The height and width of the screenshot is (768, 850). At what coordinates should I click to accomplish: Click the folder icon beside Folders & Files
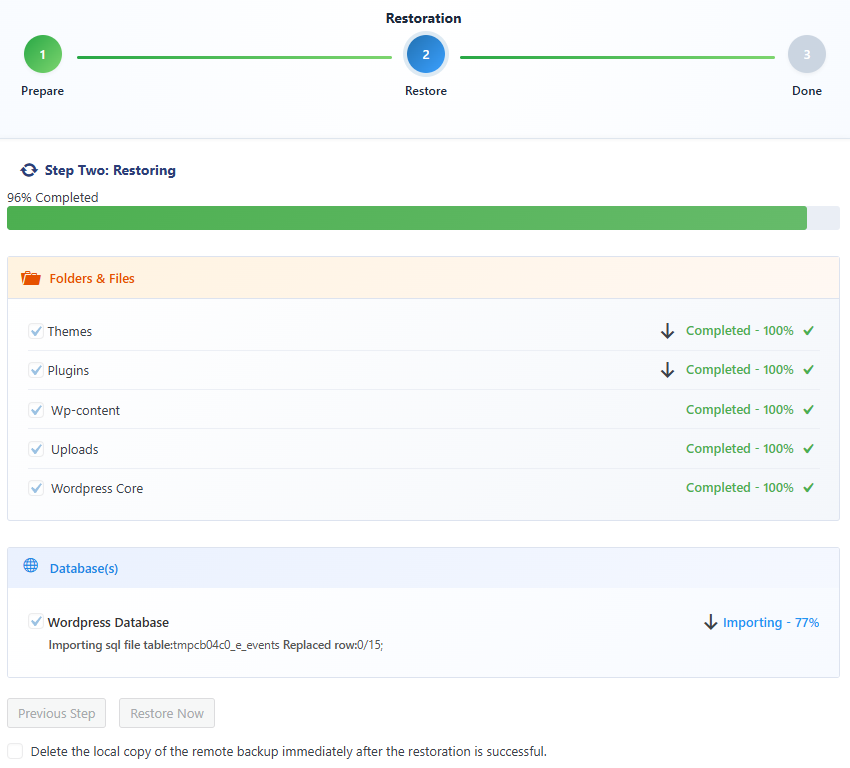click(31, 278)
